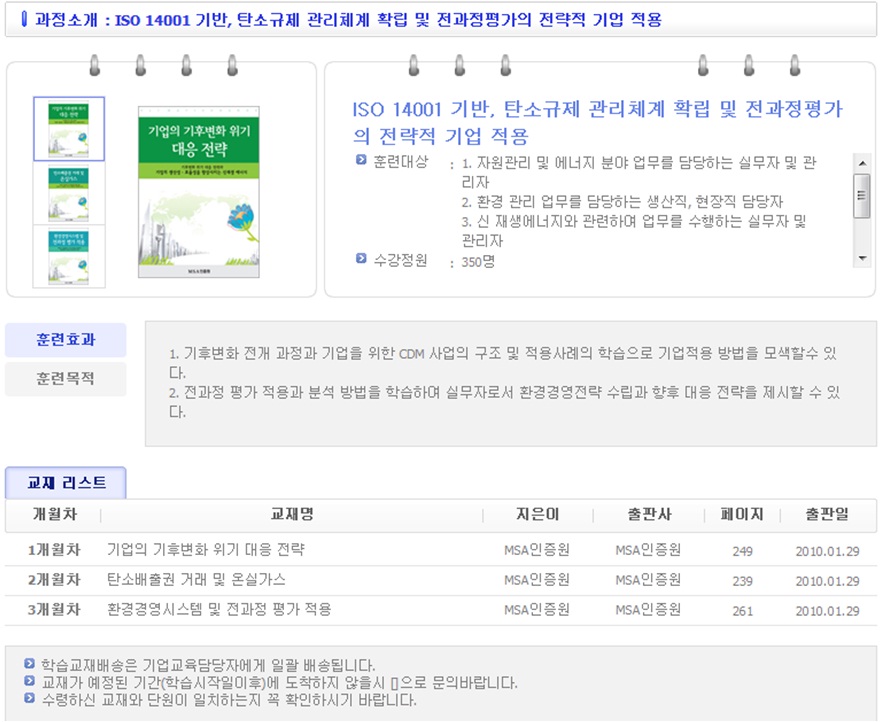
Task: Click the blue icon before 과정소개 header
Action: [x=24, y=19]
